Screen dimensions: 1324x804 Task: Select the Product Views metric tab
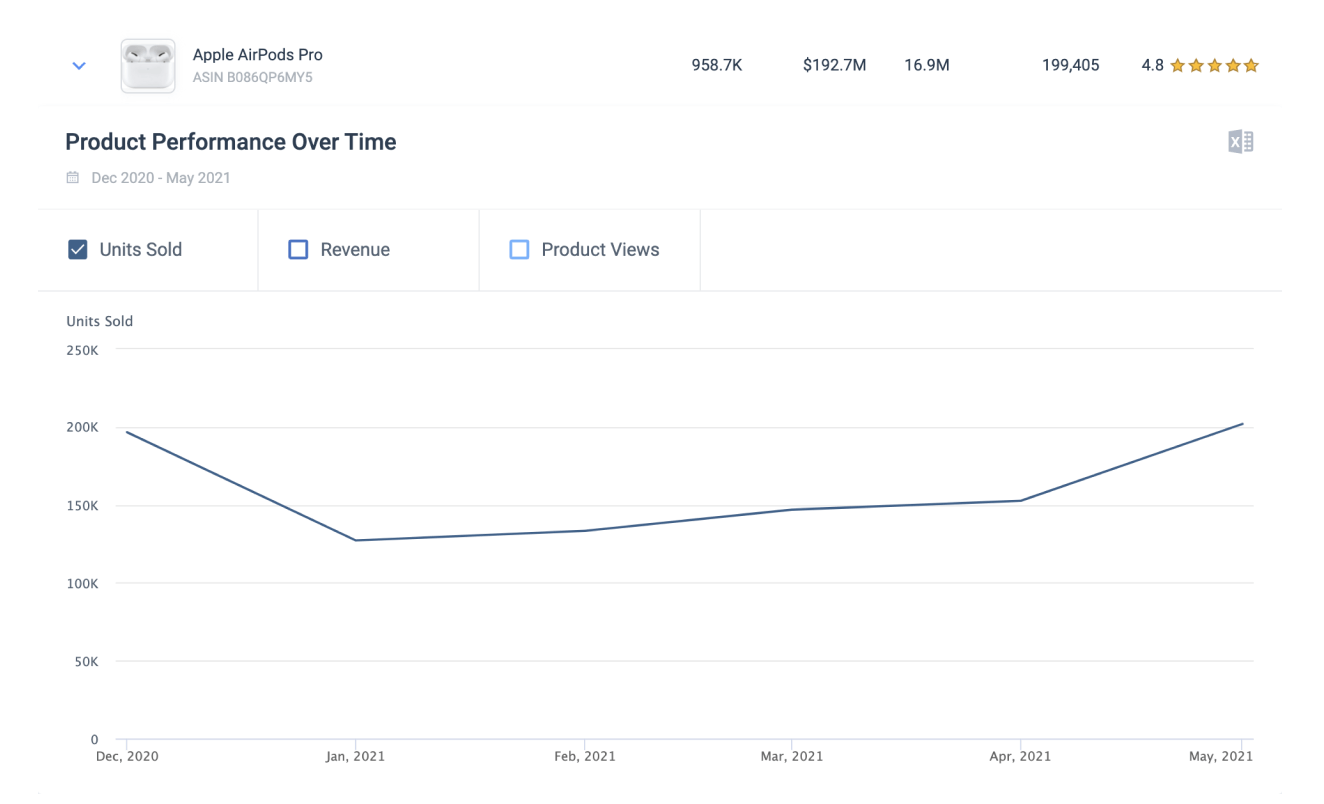pyautogui.click(x=589, y=250)
